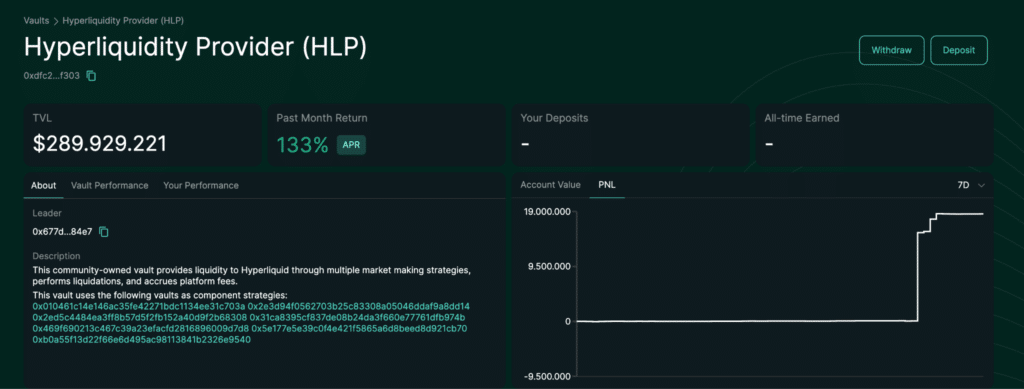Switch to the Vault Performance tab
Image resolution: width=1024 pixels, height=389 pixels.
pos(110,185)
